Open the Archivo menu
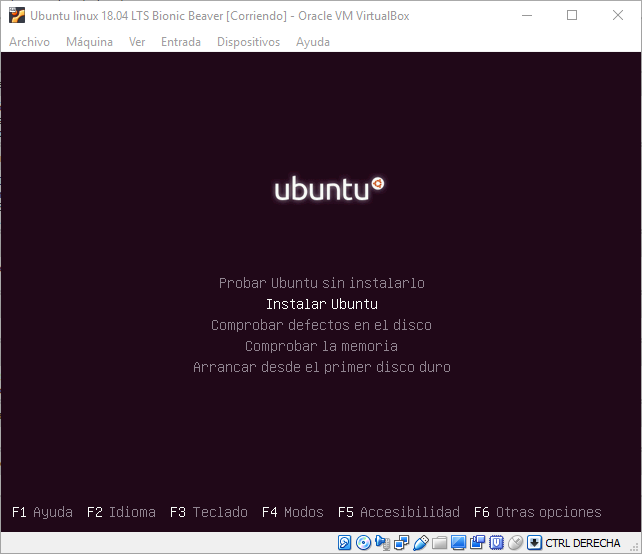This screenshot has height=554, width=642. point(29,42)
